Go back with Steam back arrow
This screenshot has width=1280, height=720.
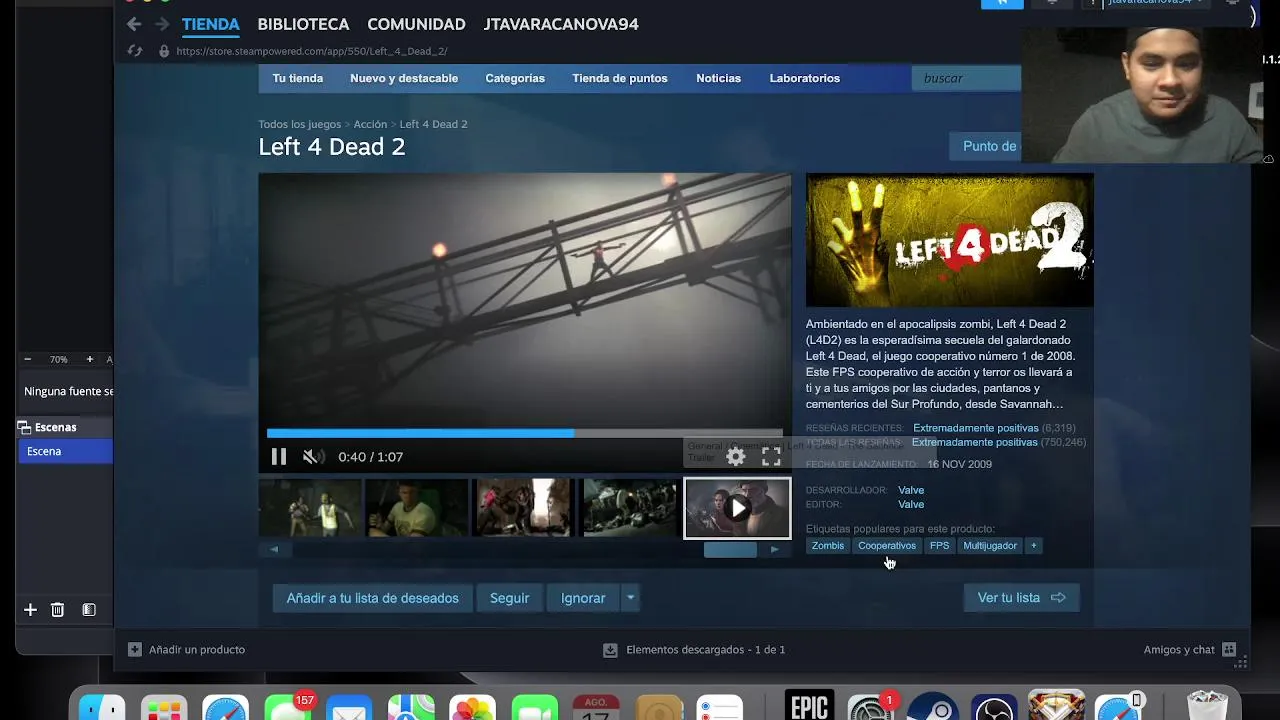point(134,24)
